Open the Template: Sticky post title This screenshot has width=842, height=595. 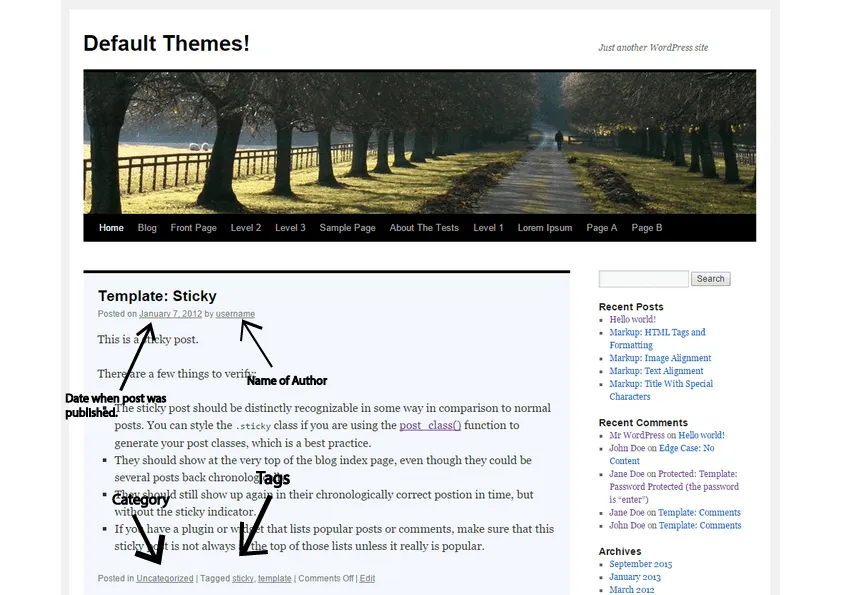coord(157,296)
